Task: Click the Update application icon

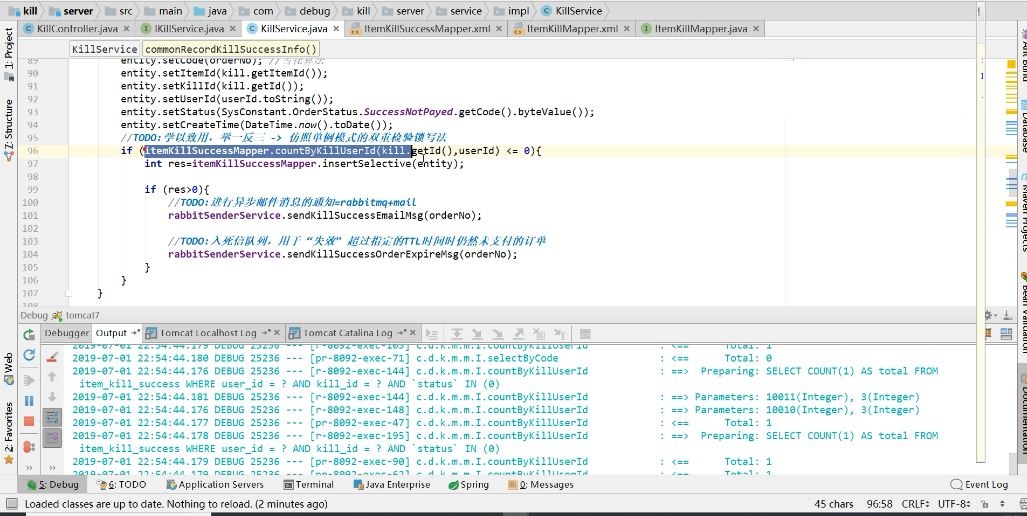Action: (28, 355)
